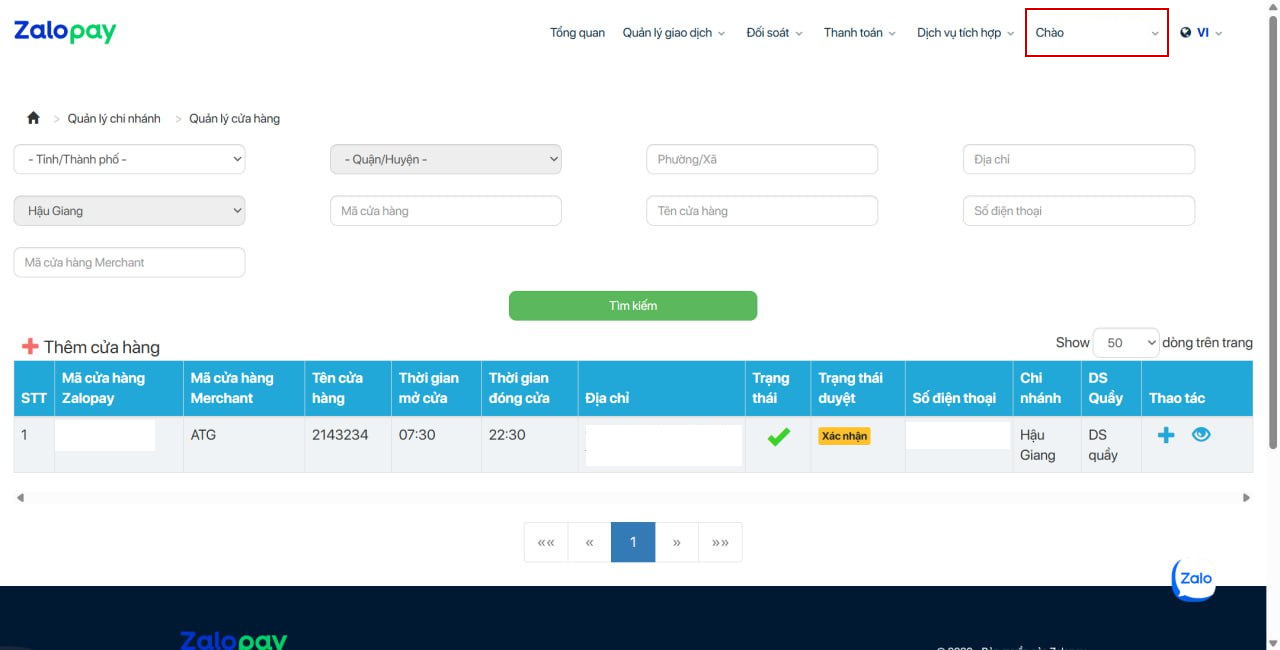Image resolution: width=1280 pixels, height=650 pixels.
Task: Click Hậu Giang cell in table row
Action: click(x=1047, y=444)
